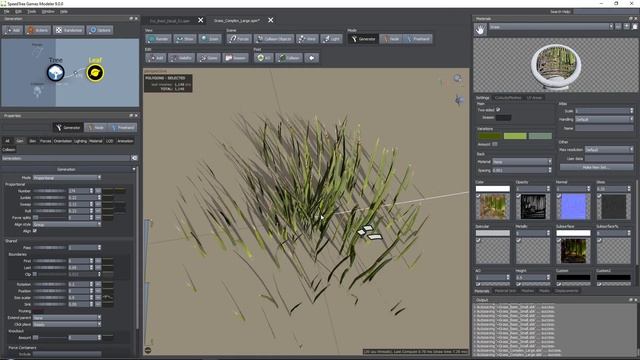Click the Subsurface grass texture thumbnail
The width and height of the screenshot is (640, 360).
pyautogui.click(x=573, y=251)
